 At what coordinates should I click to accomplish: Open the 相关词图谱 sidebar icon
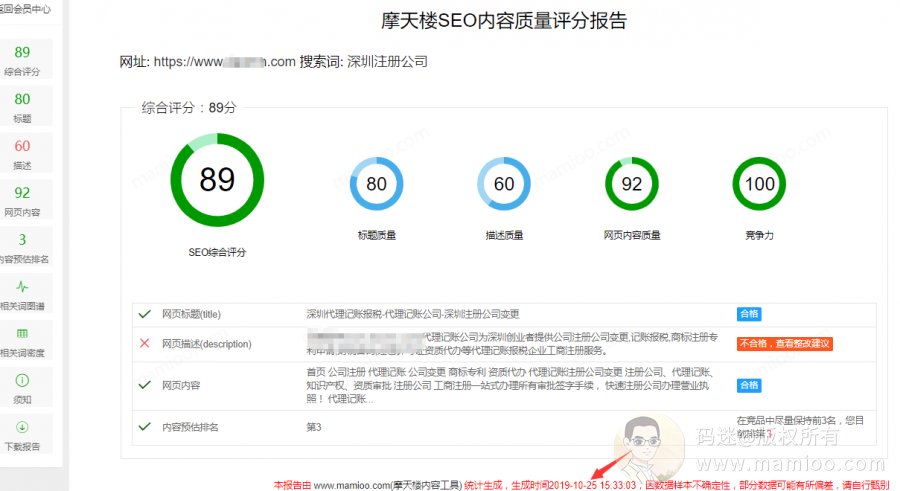pyautogui.click(x=22, y=286)
